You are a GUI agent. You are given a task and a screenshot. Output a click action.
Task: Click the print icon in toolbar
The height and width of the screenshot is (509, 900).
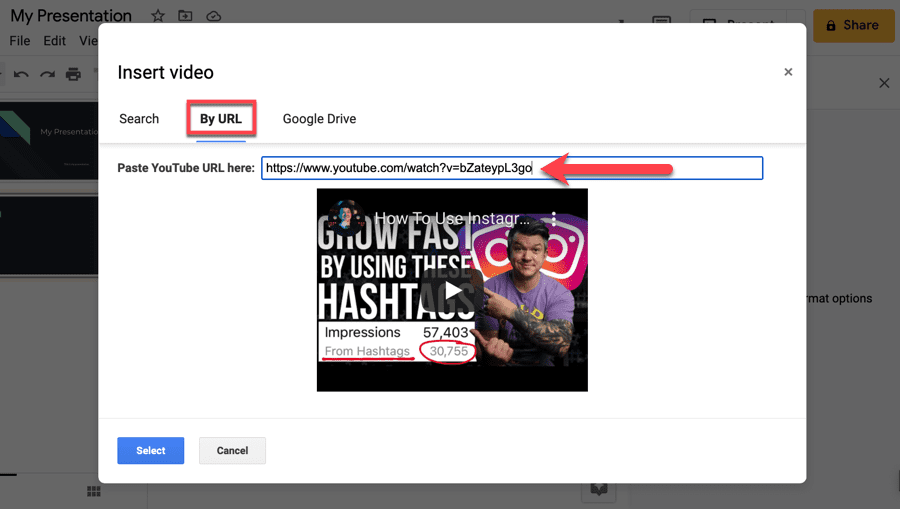point(73,74)
